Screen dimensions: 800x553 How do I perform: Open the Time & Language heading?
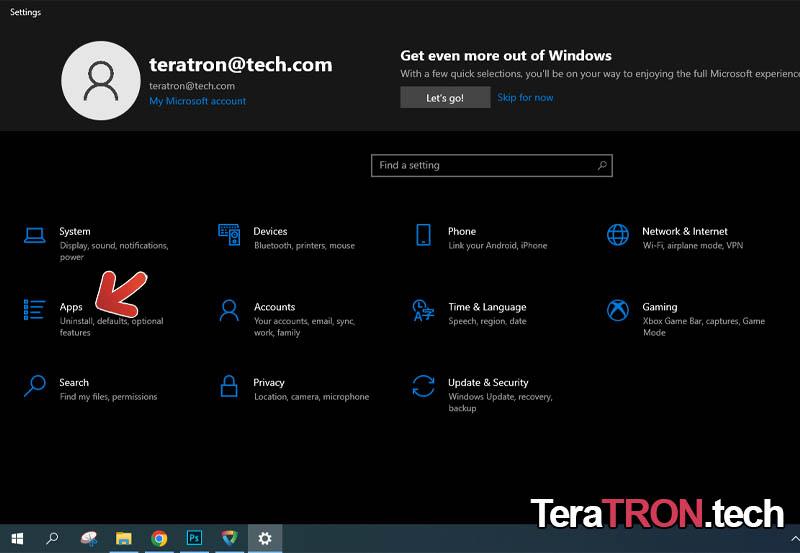[487, 307]
